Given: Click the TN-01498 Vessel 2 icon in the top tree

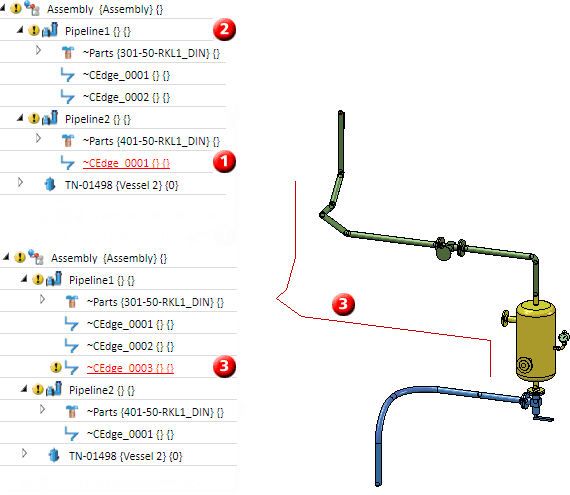Looking at the screenshot, I should (50, 185).
